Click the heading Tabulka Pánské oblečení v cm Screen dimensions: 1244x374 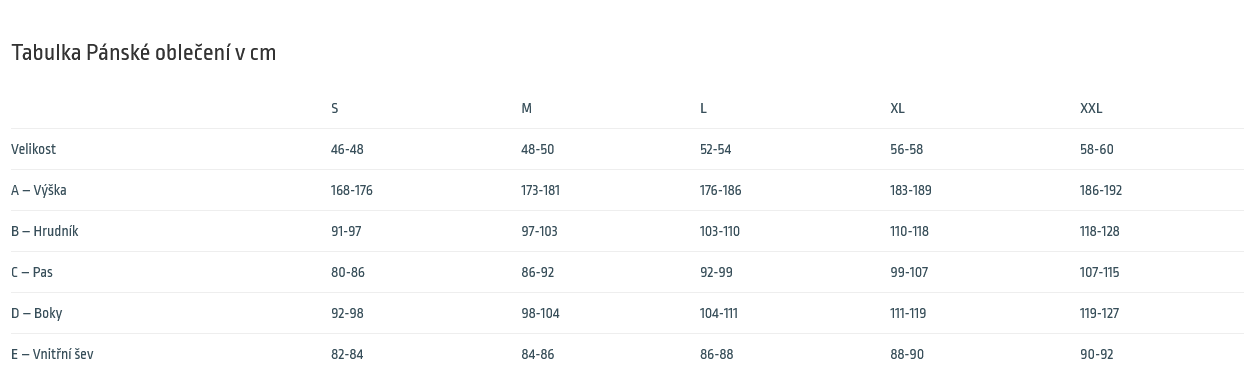pos(144,53)
